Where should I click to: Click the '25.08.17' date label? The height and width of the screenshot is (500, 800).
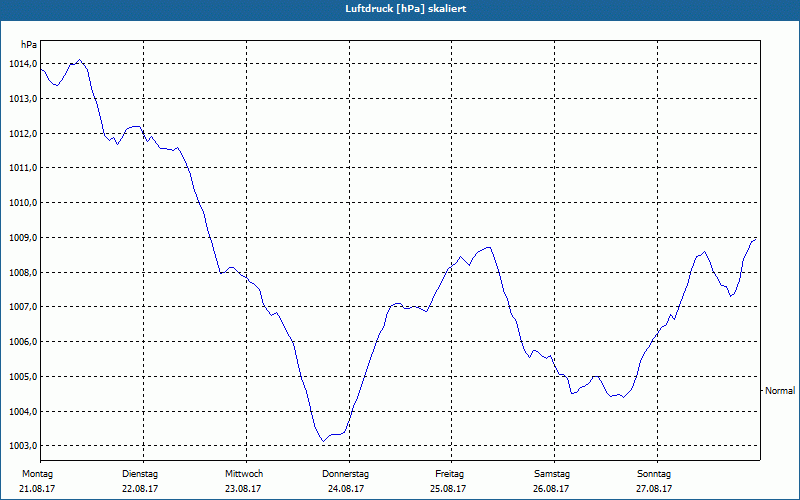tap(448, 489)
